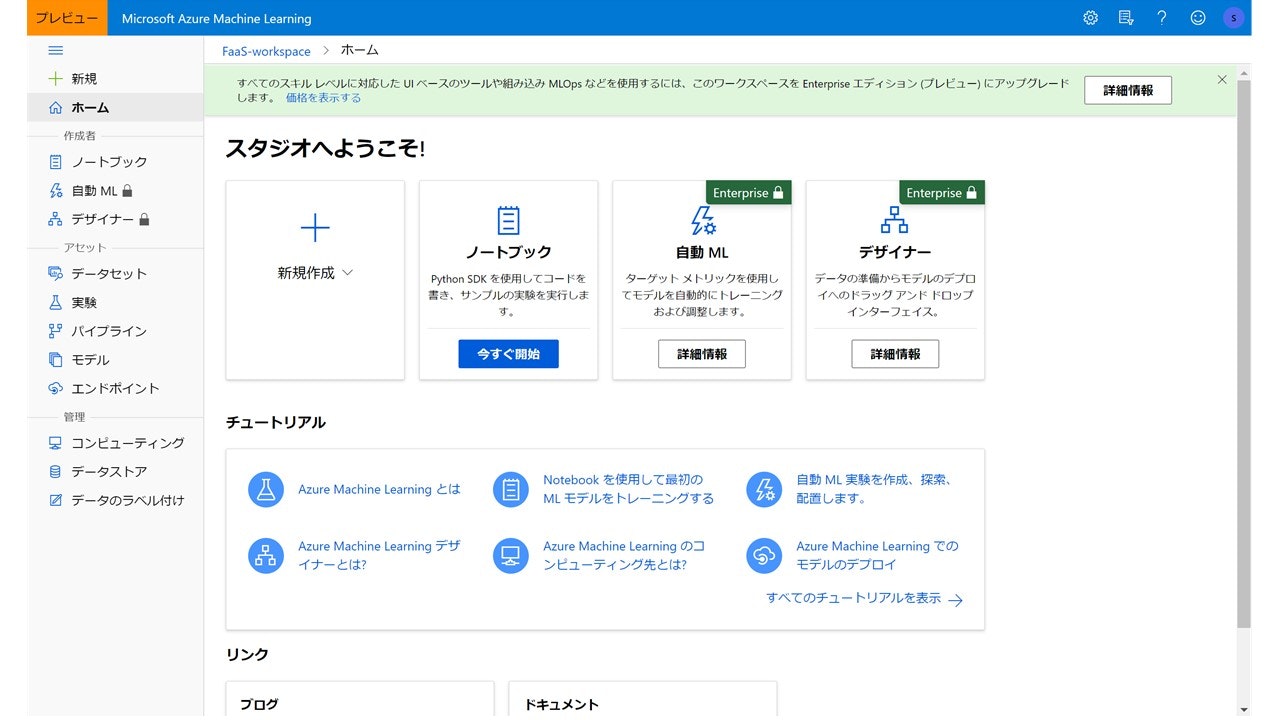
Task: Click the ドキュメント card heading
Action: click(561, 704)
